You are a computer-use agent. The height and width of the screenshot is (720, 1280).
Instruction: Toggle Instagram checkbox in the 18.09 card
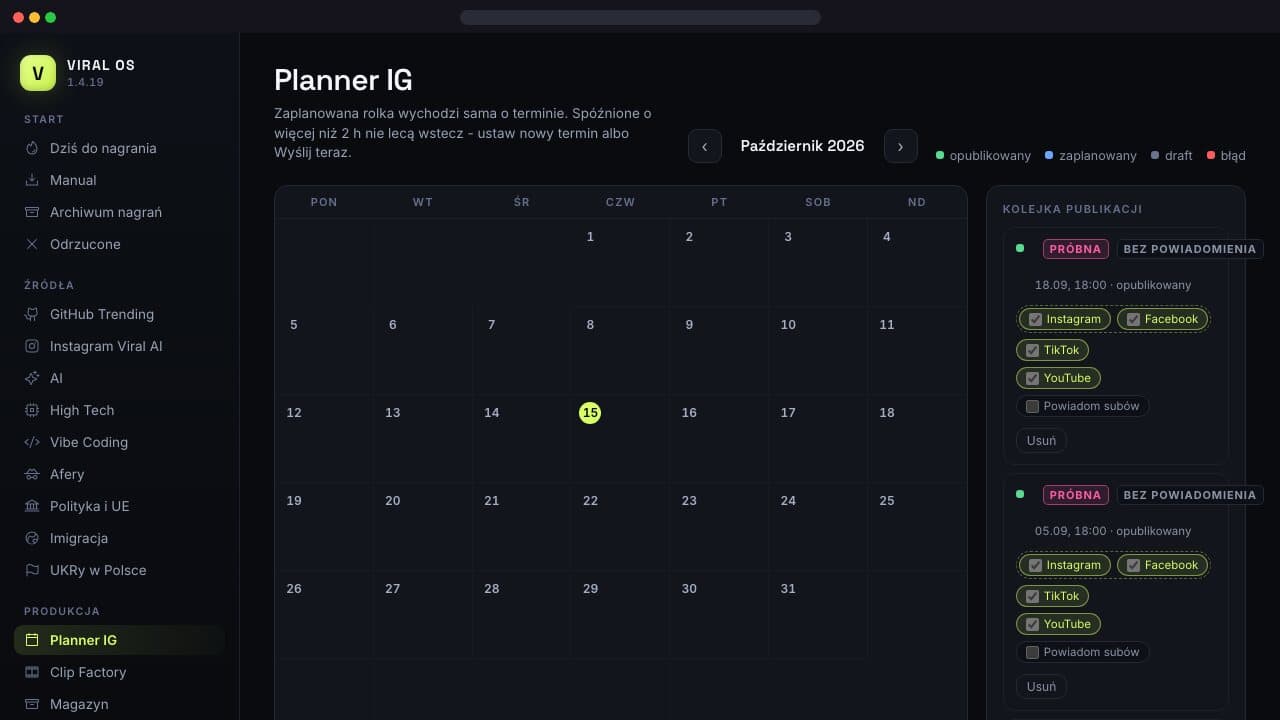coord(1036,319)
